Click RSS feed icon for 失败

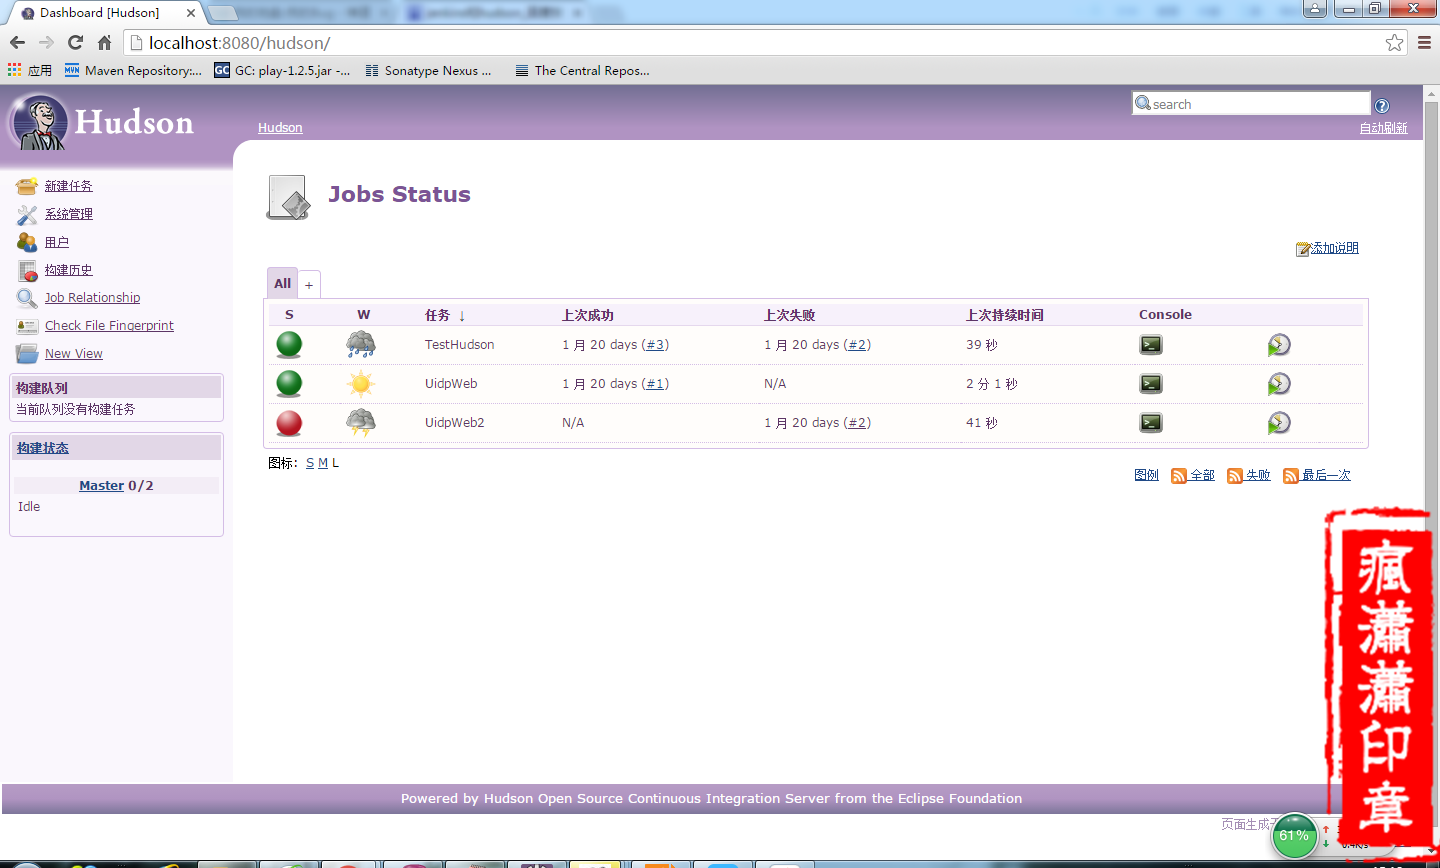1235,476
